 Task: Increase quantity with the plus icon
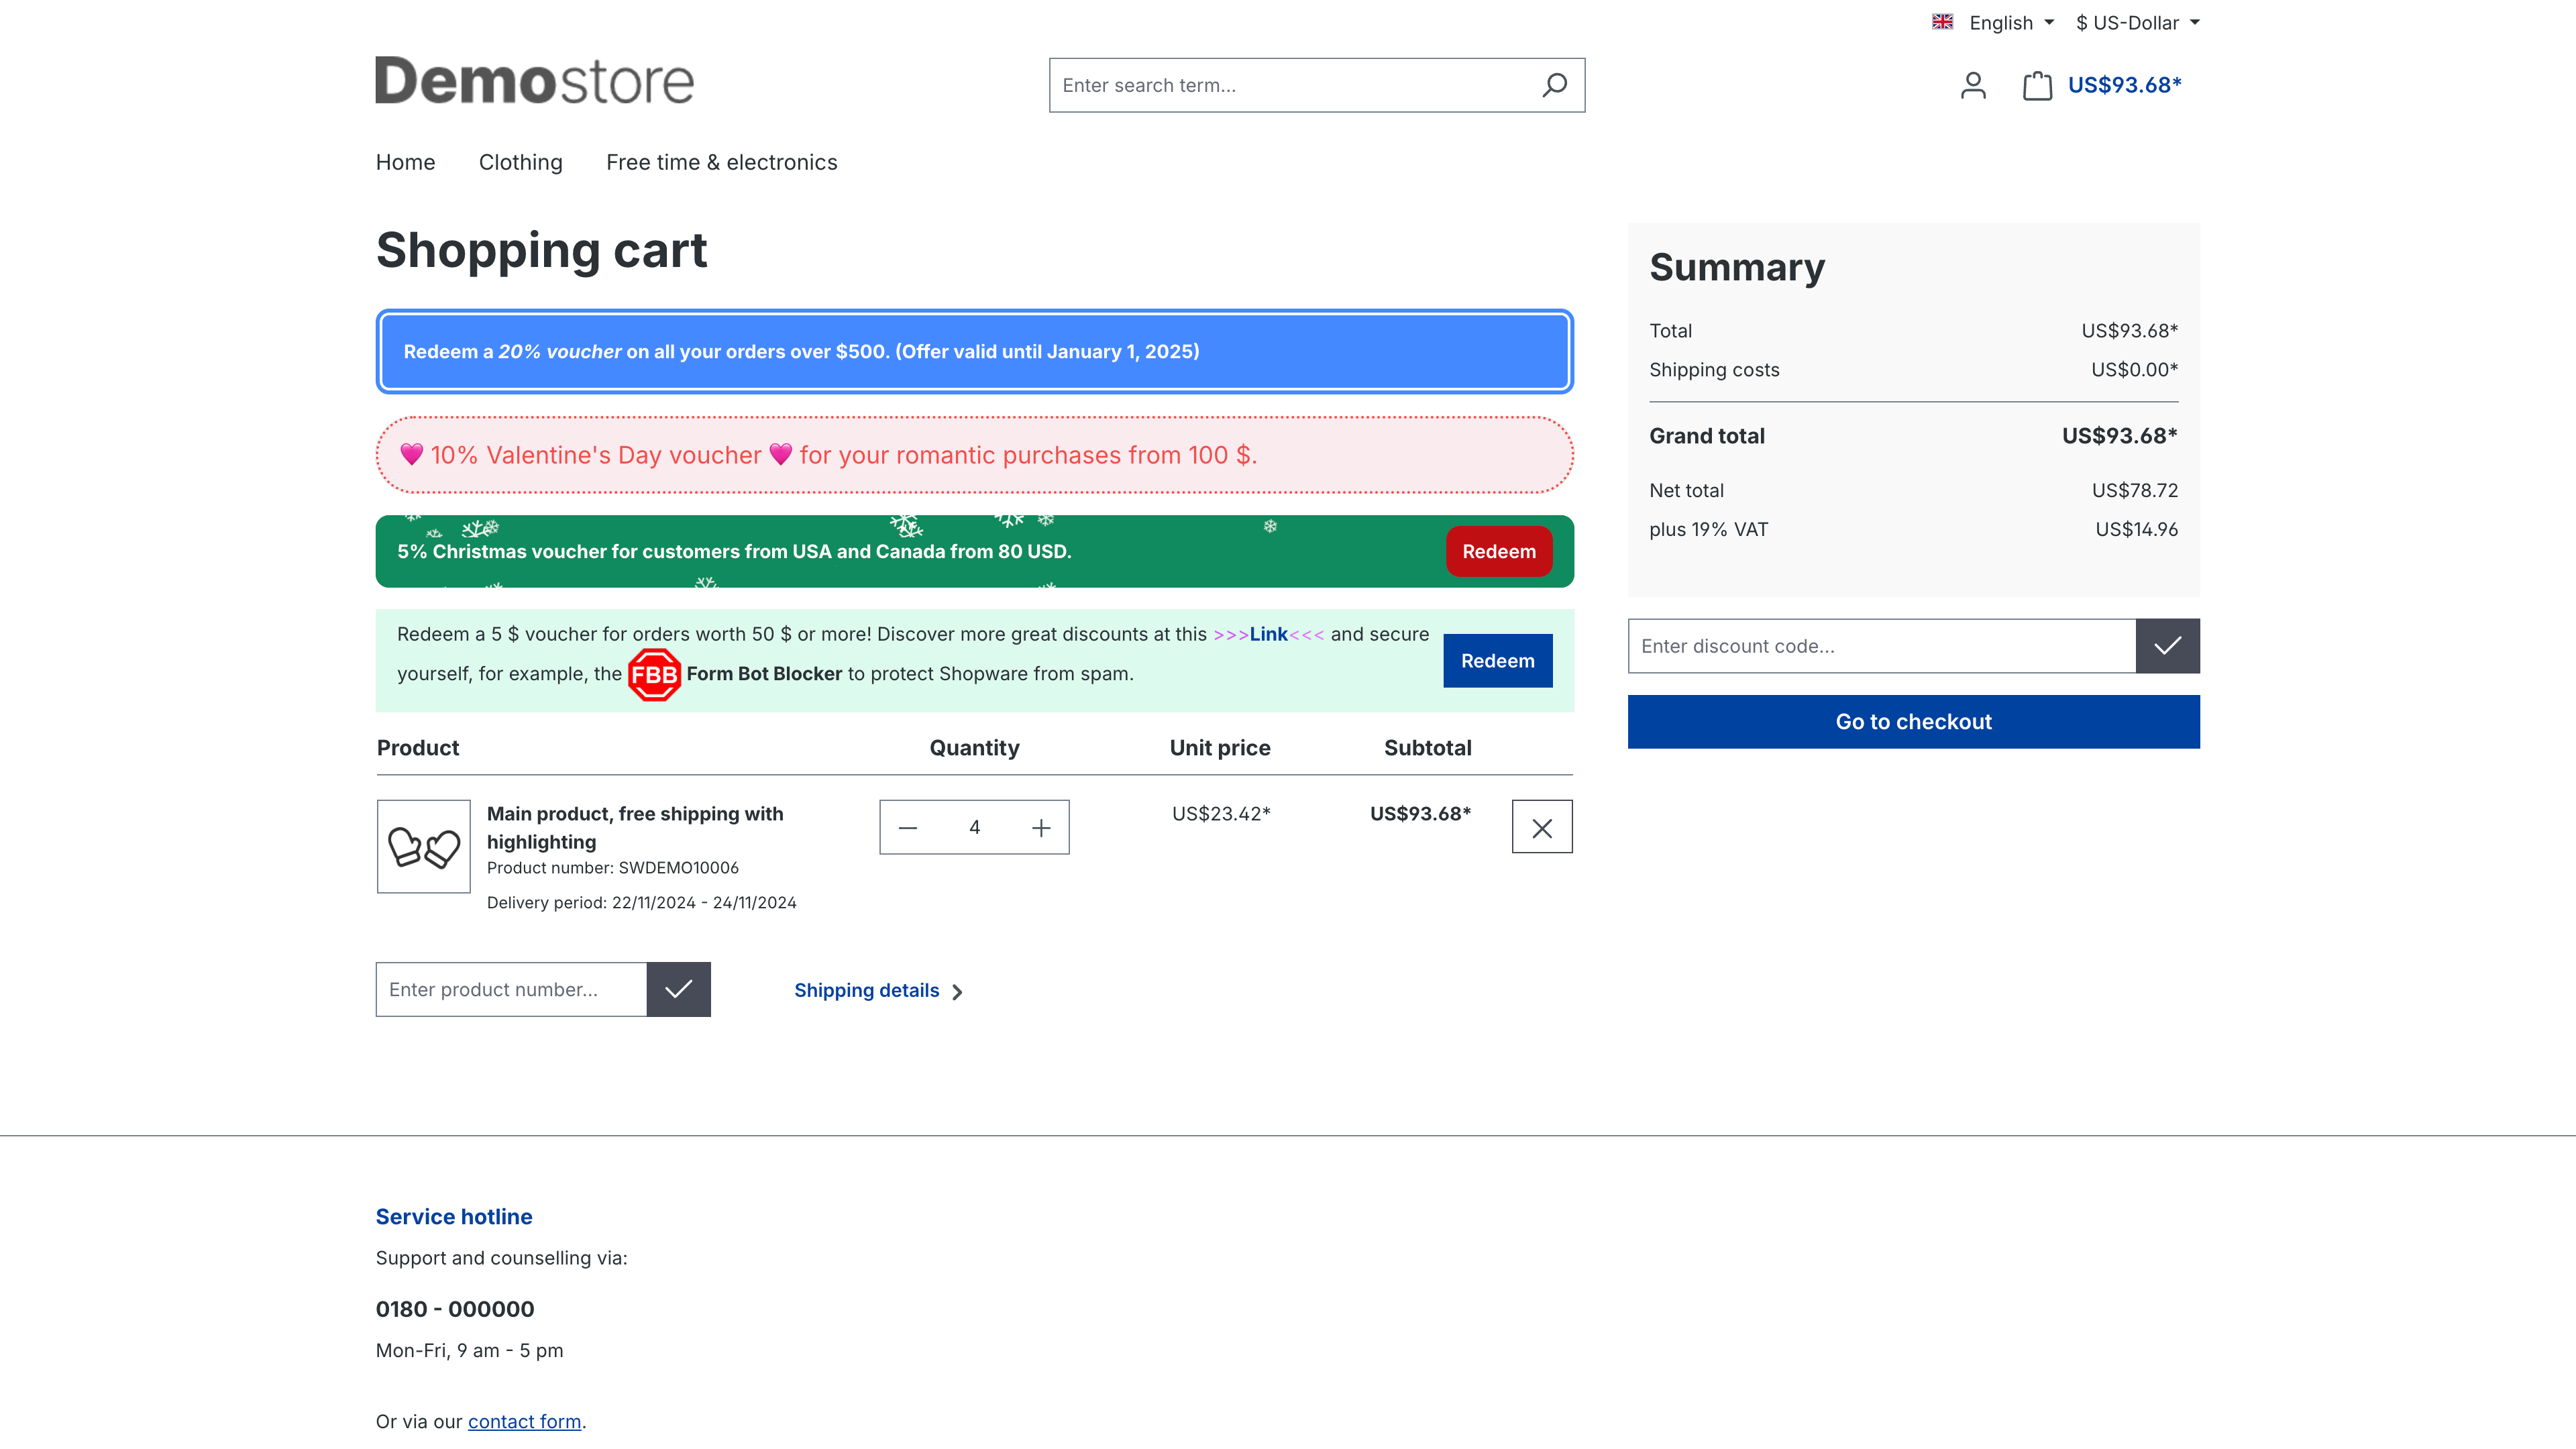pyautogui.click(x=1041, y=828)
